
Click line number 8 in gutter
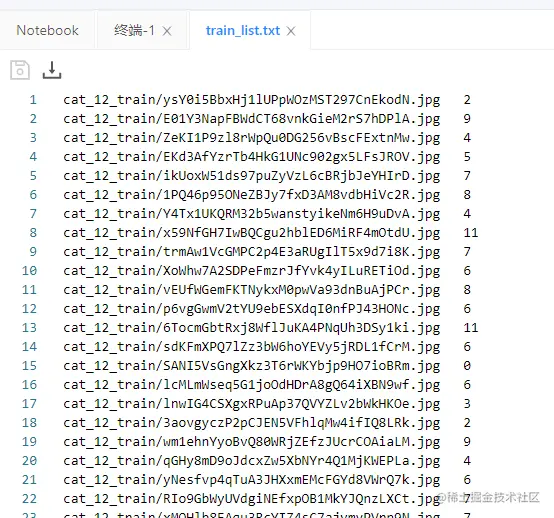[33, 233]
